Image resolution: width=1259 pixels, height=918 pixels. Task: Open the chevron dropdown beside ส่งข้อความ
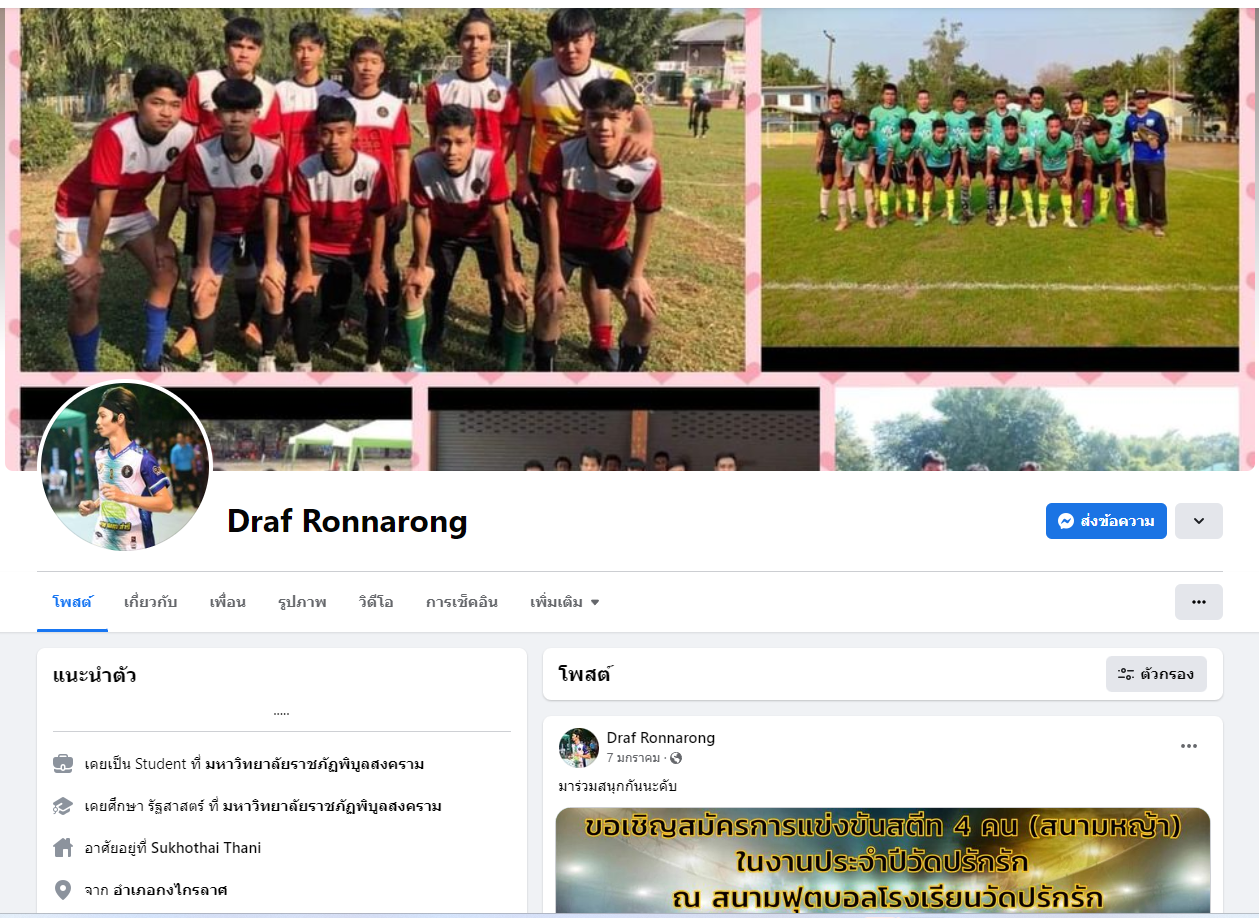[1199, 521]
